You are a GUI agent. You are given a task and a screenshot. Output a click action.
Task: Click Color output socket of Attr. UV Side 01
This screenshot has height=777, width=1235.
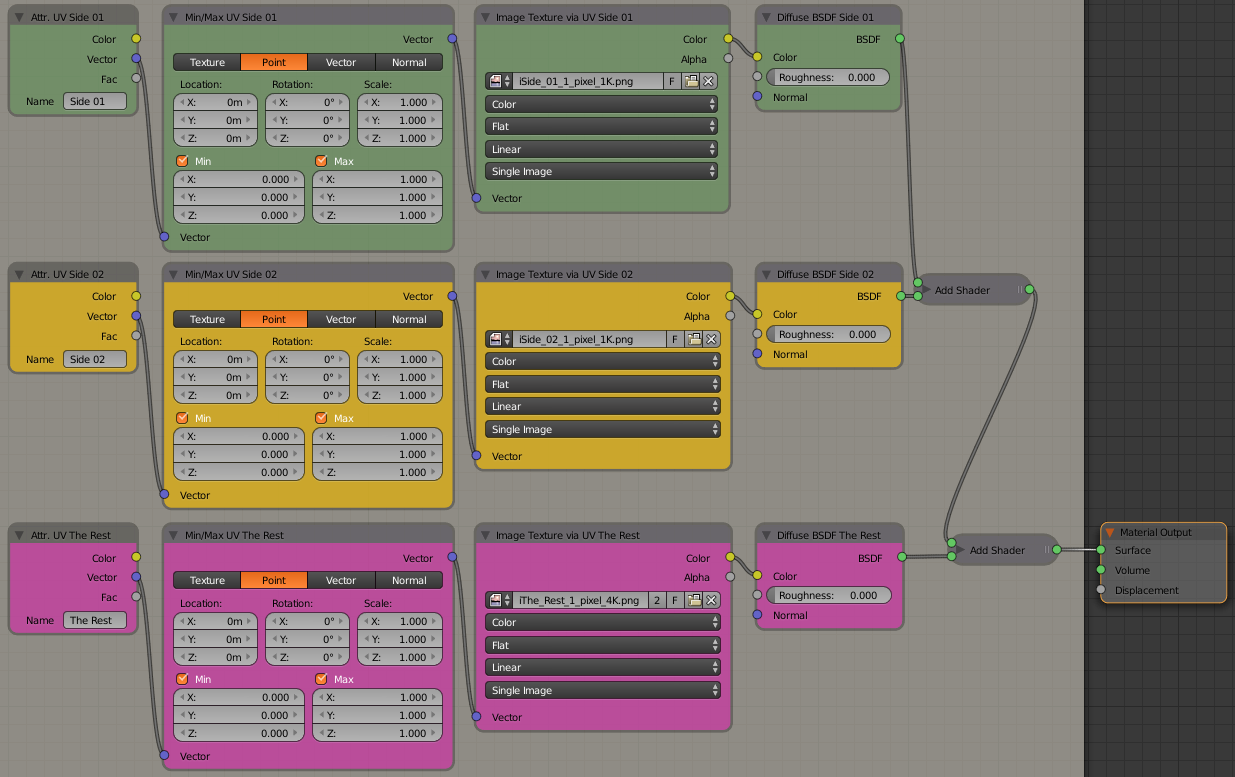coord(136,39)
